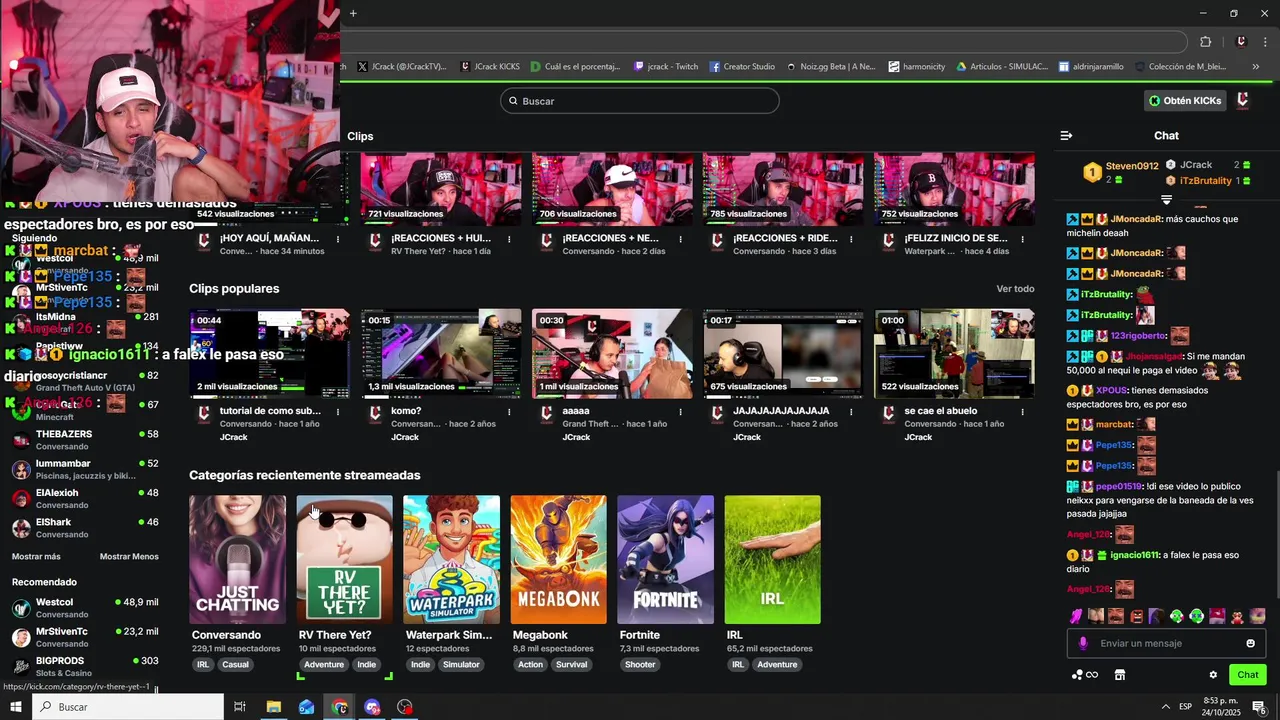
Task: Click the Buscar search field on Kick
Action: 640,101
